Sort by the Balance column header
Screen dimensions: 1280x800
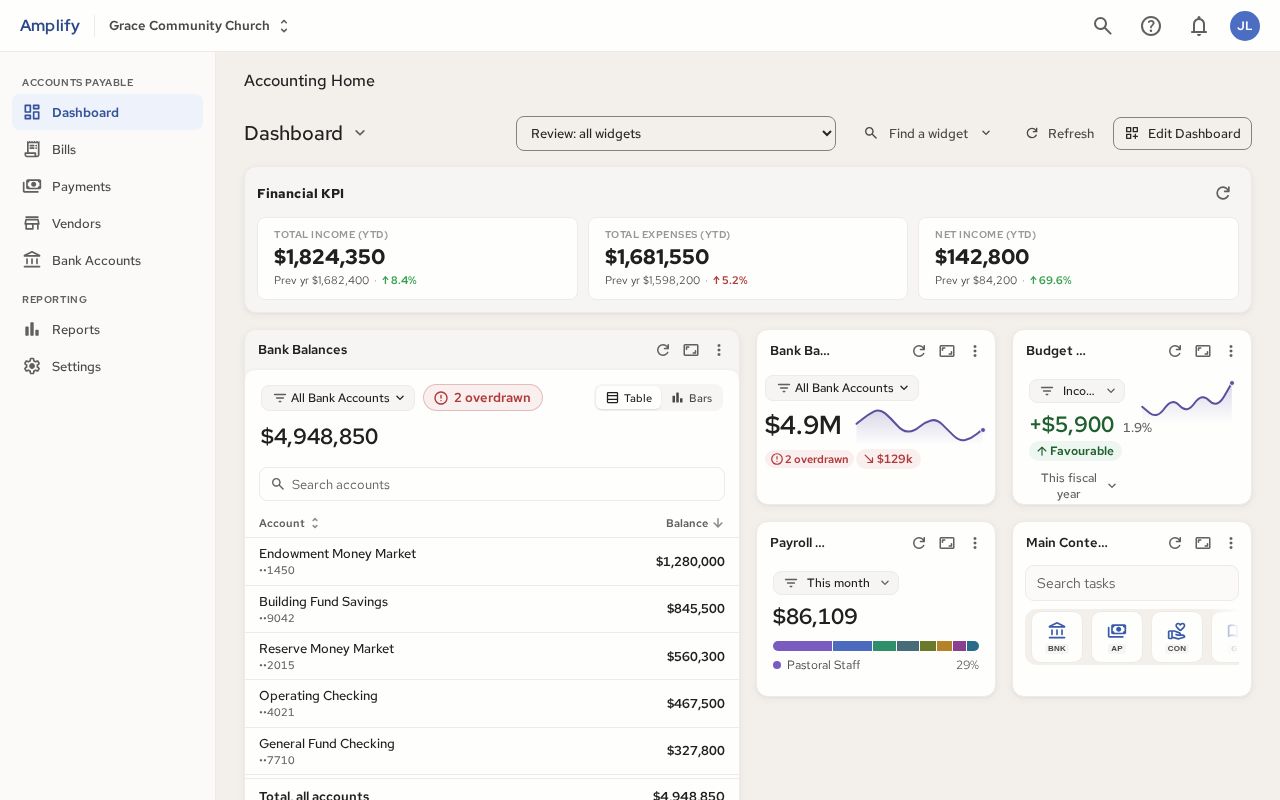coord(695,523)
